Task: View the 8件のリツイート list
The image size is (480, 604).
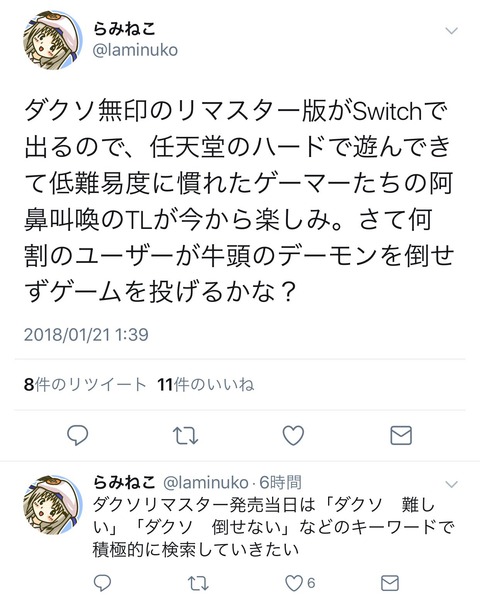Action: tap(85, 384)
